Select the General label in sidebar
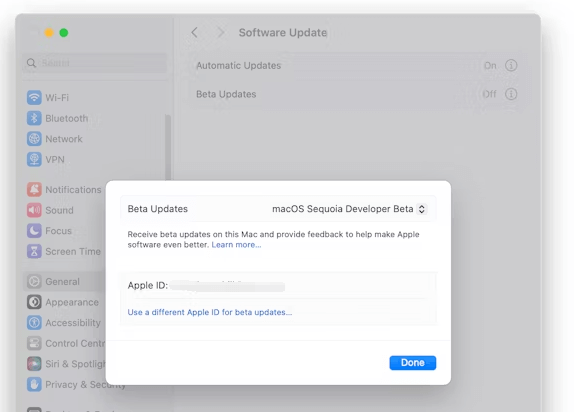 (63, 282)
